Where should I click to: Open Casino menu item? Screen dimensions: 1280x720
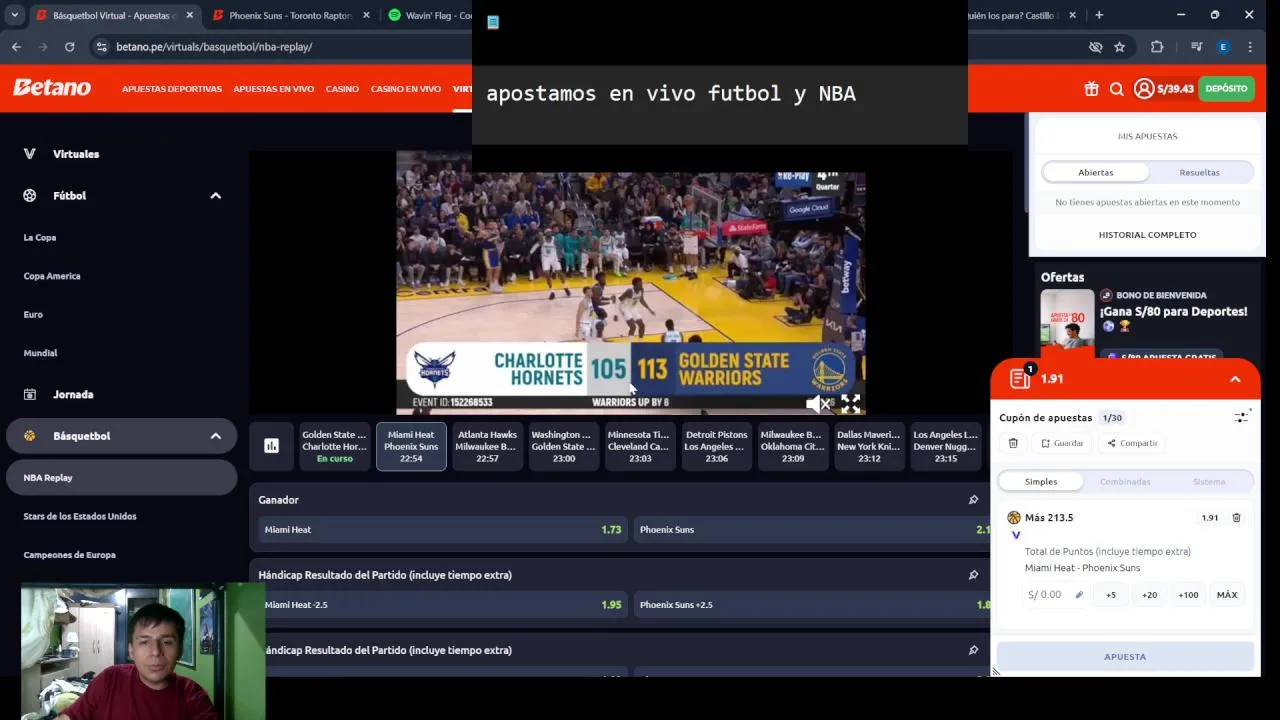point(342,89)
